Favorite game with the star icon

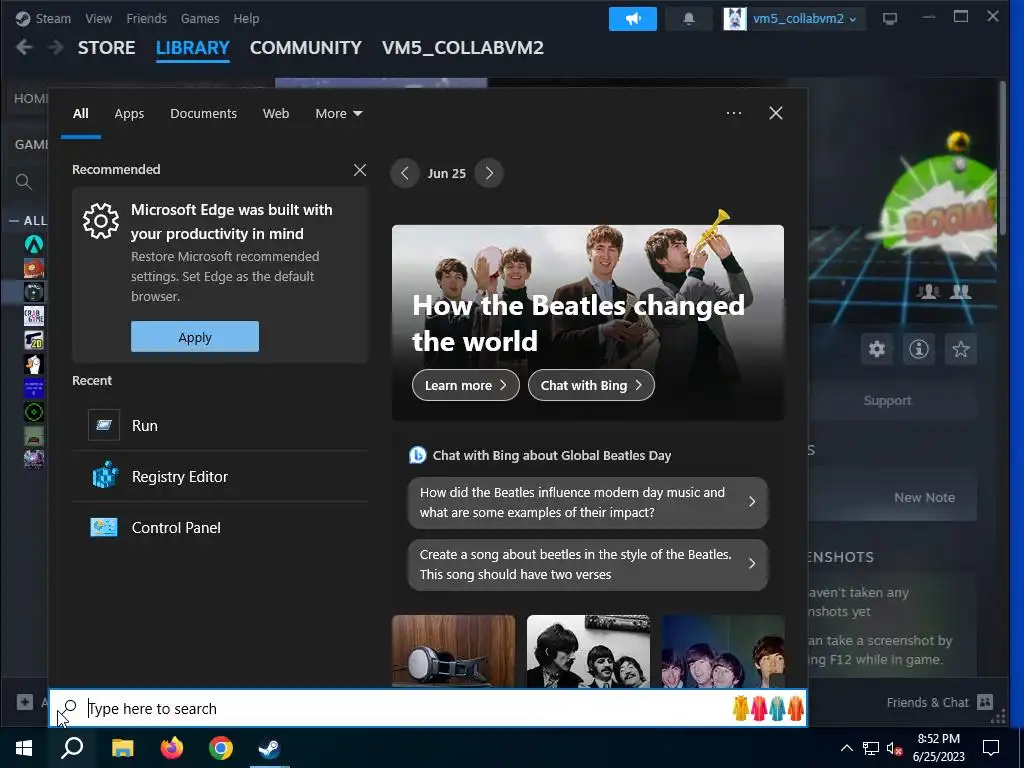(960, 349)
